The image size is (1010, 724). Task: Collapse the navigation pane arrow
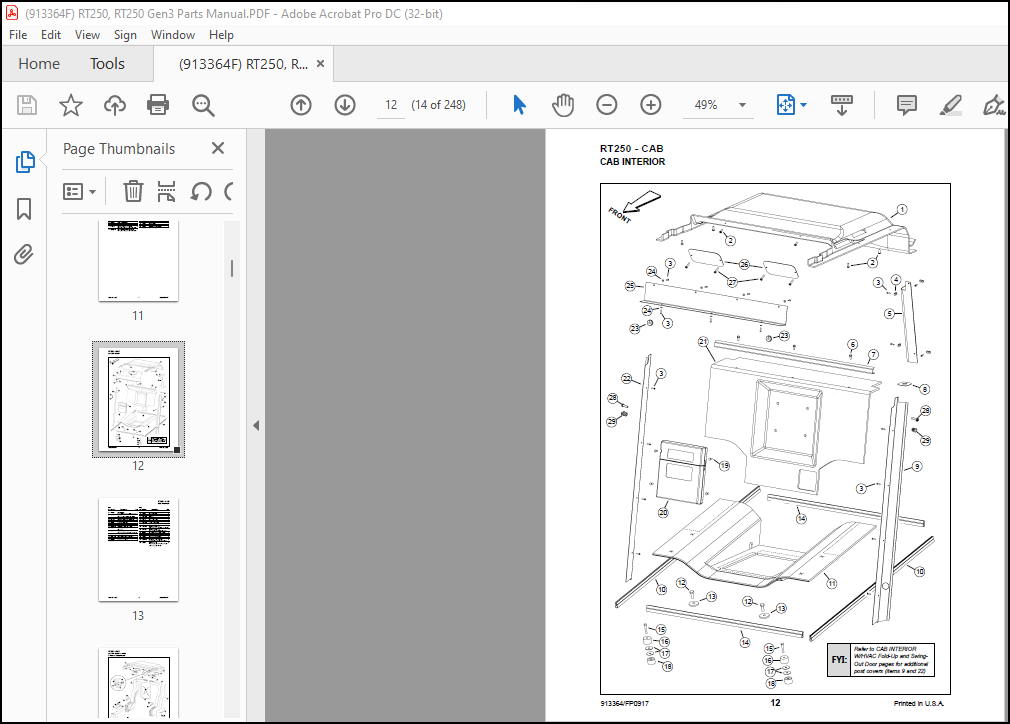[x=256, y=425]
